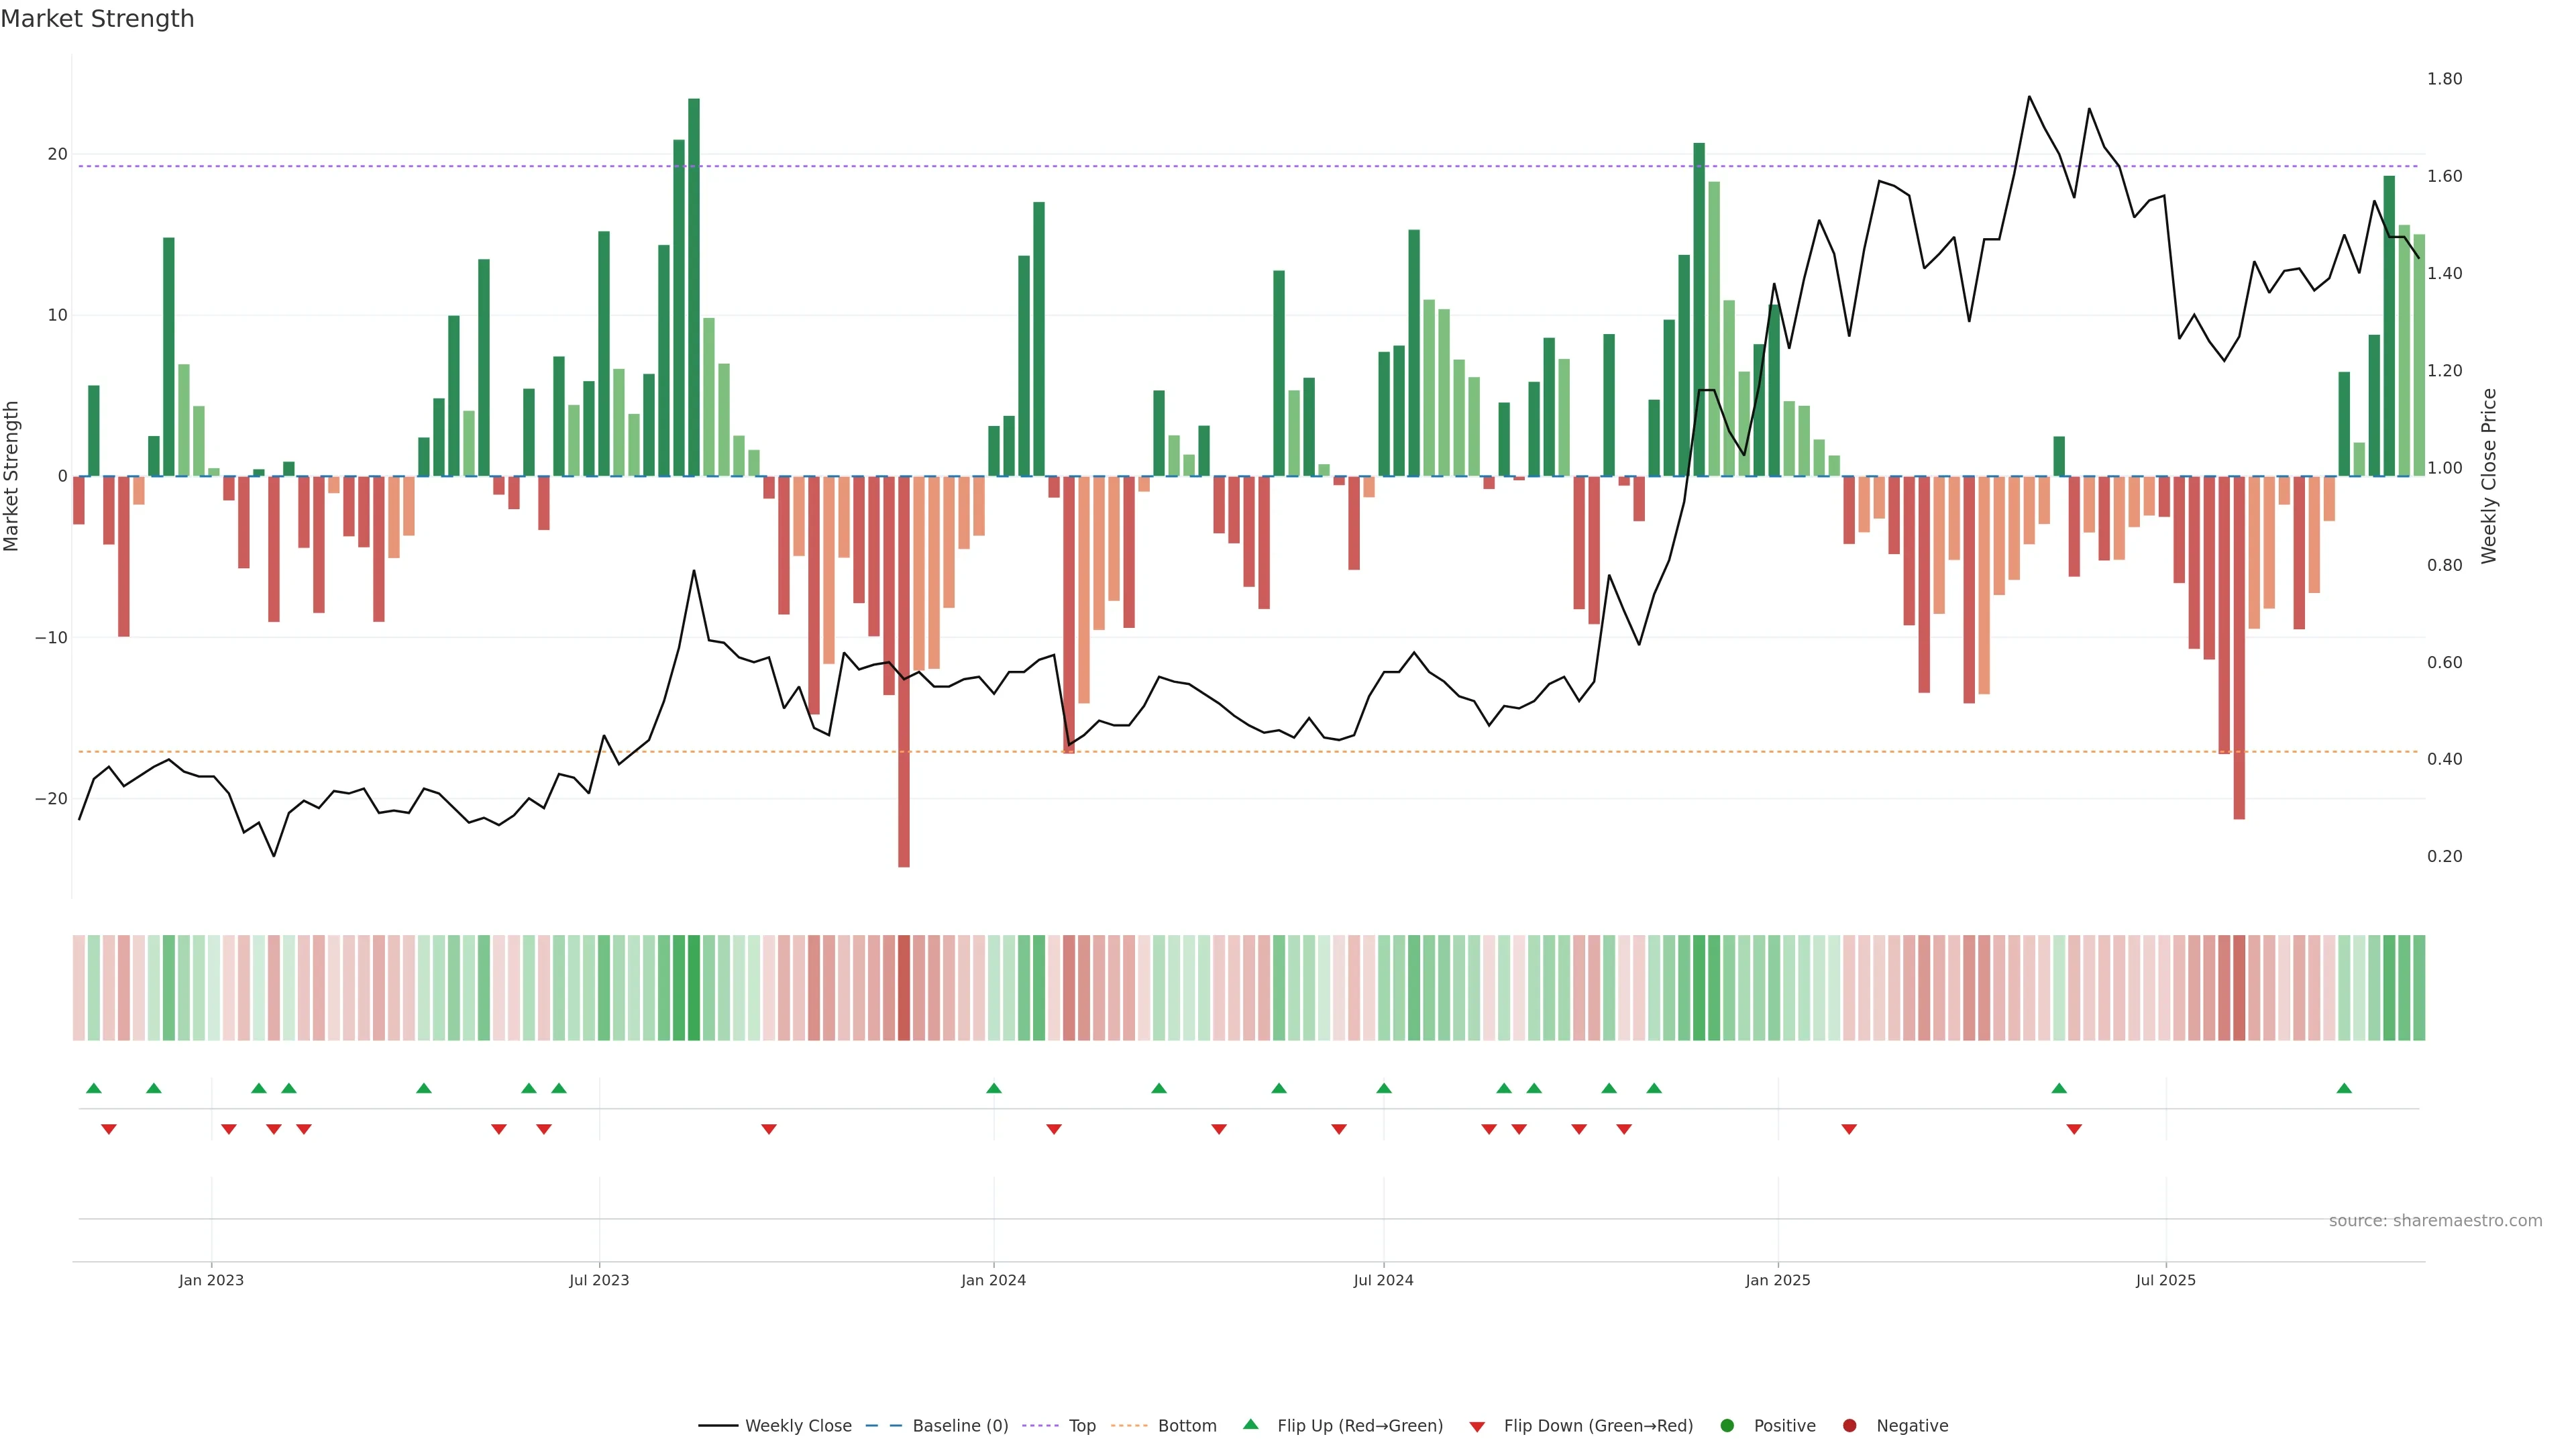Click the source: sharemaestro.com text
2576x1449 pixels.
(2435, 1221)
